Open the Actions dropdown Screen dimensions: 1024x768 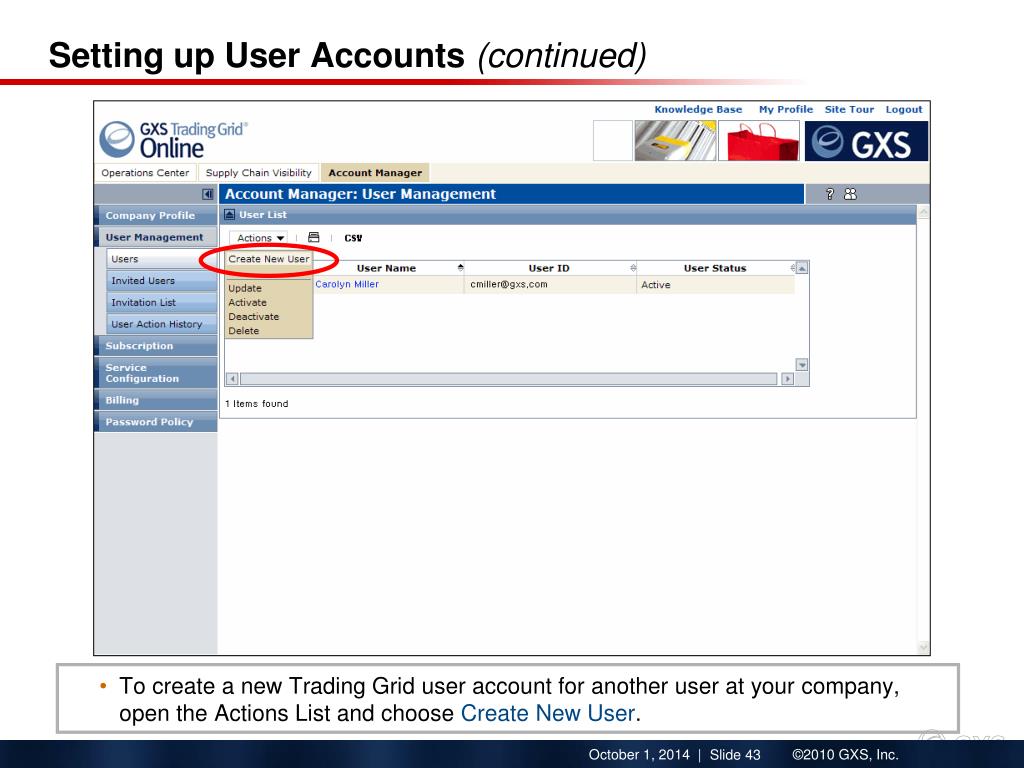[x=260, y=238]
